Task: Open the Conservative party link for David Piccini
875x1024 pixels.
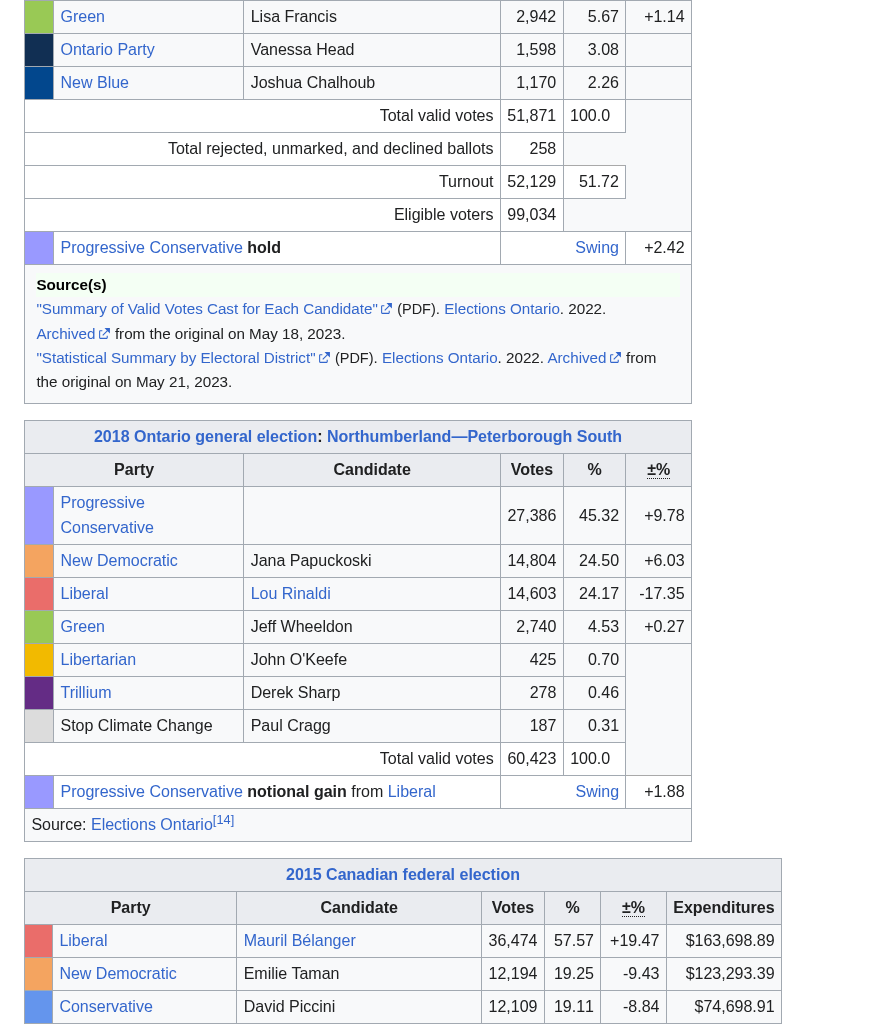Action: 106,1007
